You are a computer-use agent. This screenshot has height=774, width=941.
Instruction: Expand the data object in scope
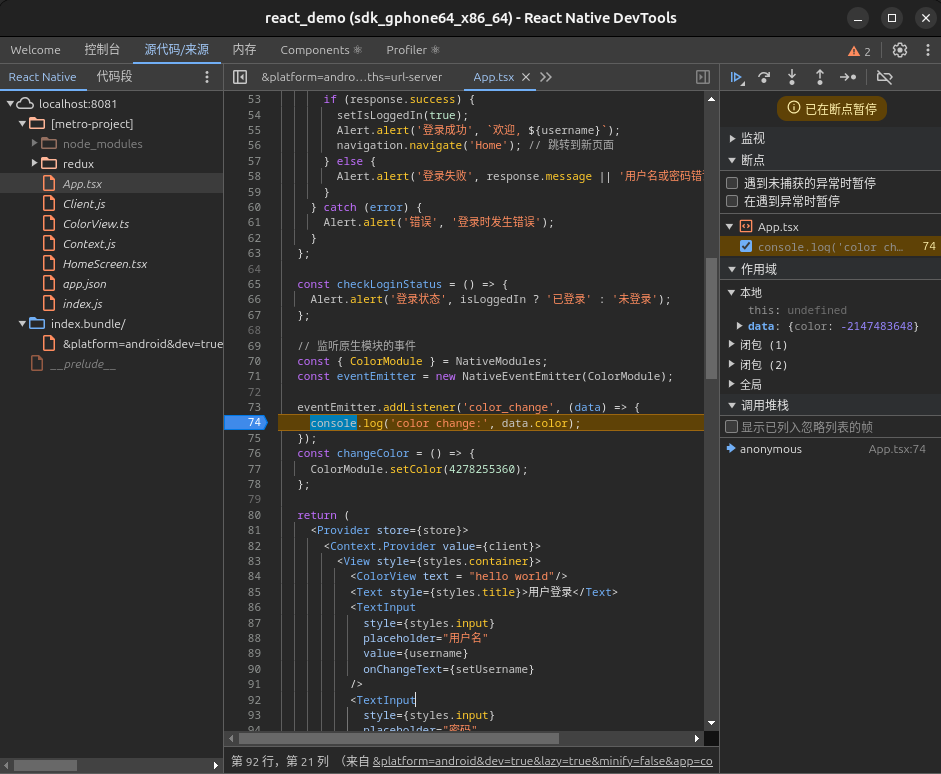point(740,326)
